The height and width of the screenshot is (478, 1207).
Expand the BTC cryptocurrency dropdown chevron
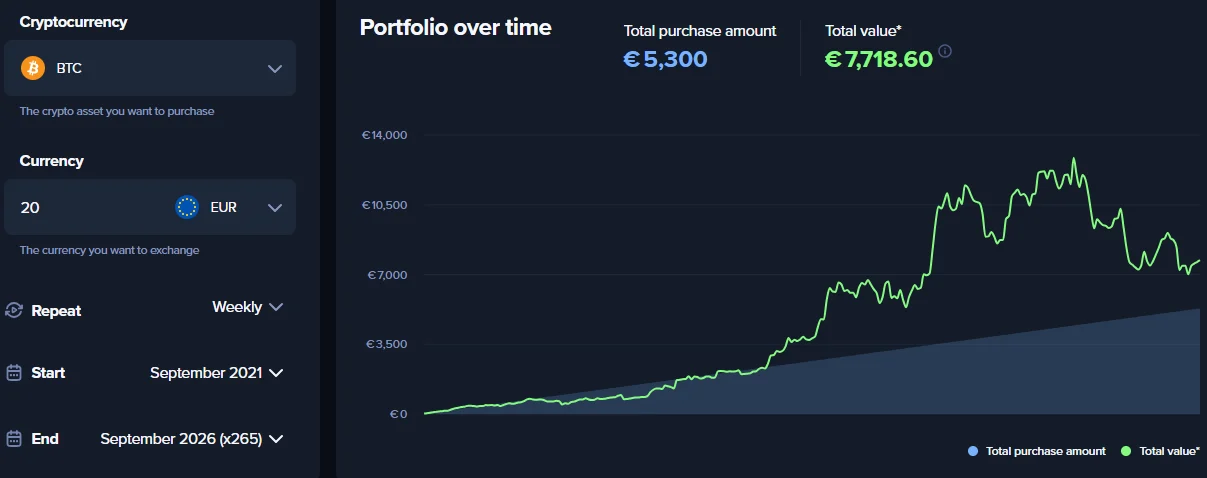coord(276,69)
